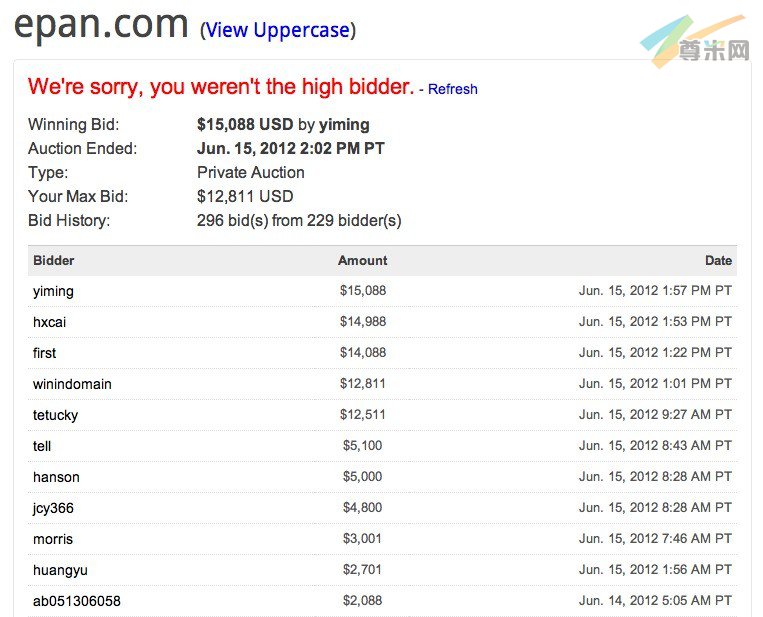Click date Jun. 14, 2012 5:05 AM PT
763x617 pixels.
click(655, 600)
